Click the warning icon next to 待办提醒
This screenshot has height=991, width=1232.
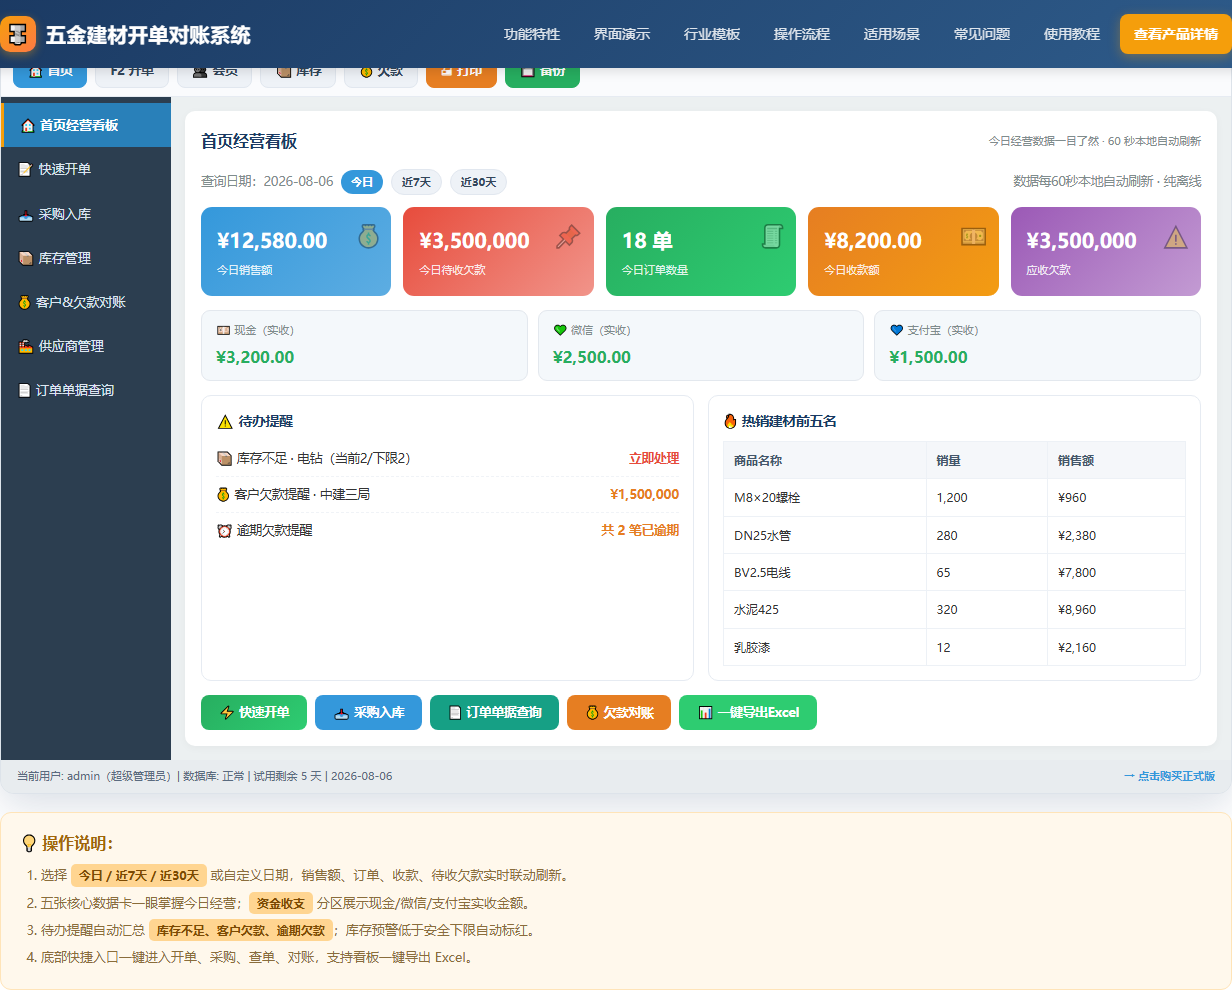(225, 422)
